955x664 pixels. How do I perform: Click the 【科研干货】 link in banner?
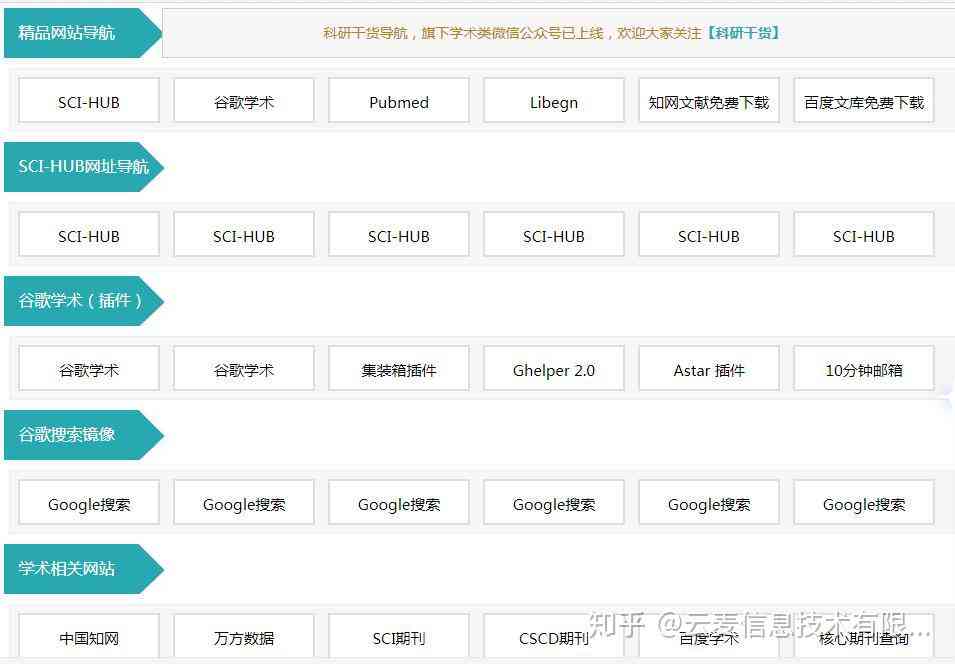(x=742, y=33)
